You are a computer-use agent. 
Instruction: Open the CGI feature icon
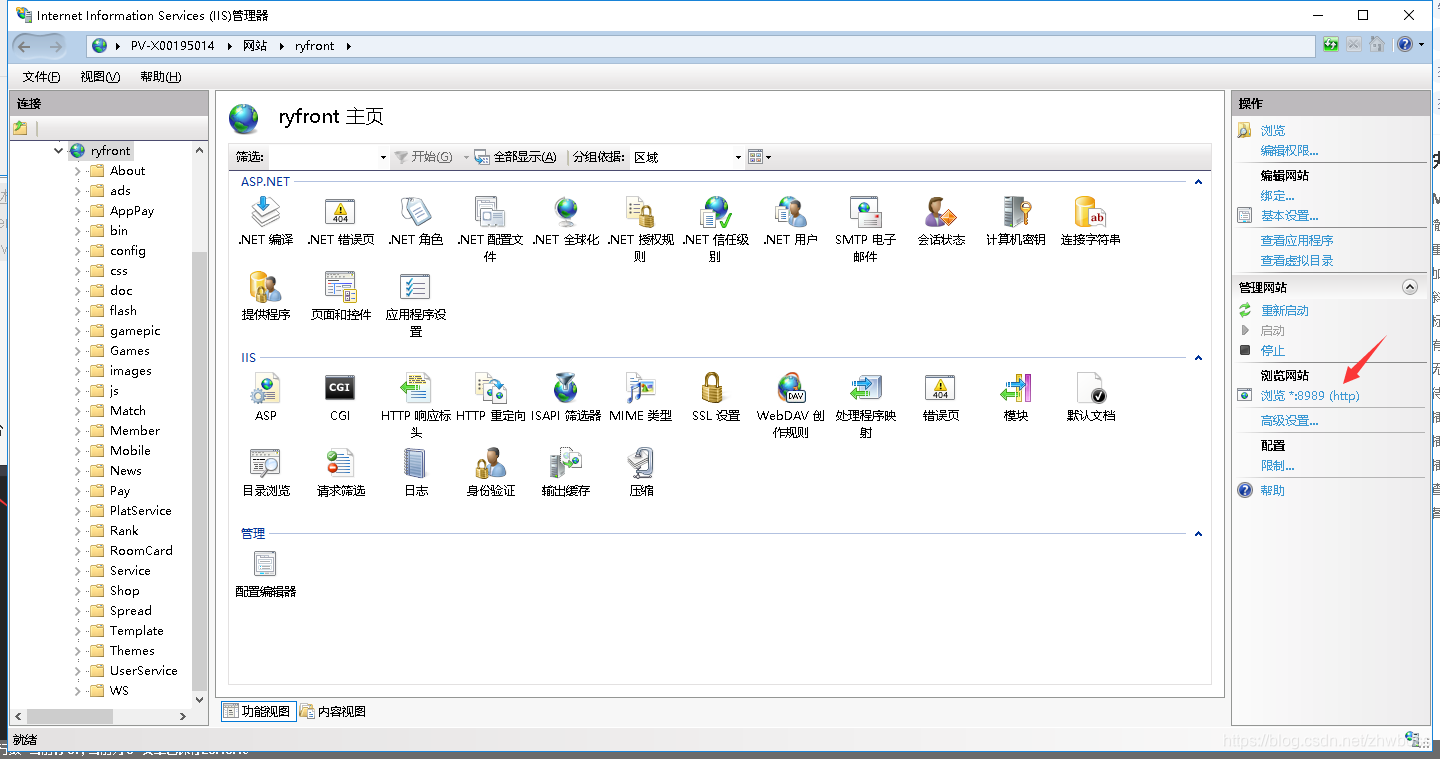340,397
